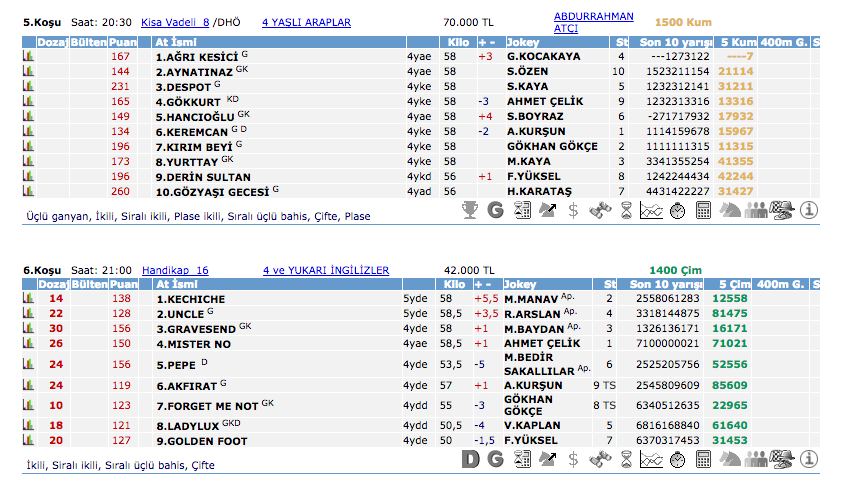Click the Puan column header in race 5
The image size is (853, 488).
point(123,43)
